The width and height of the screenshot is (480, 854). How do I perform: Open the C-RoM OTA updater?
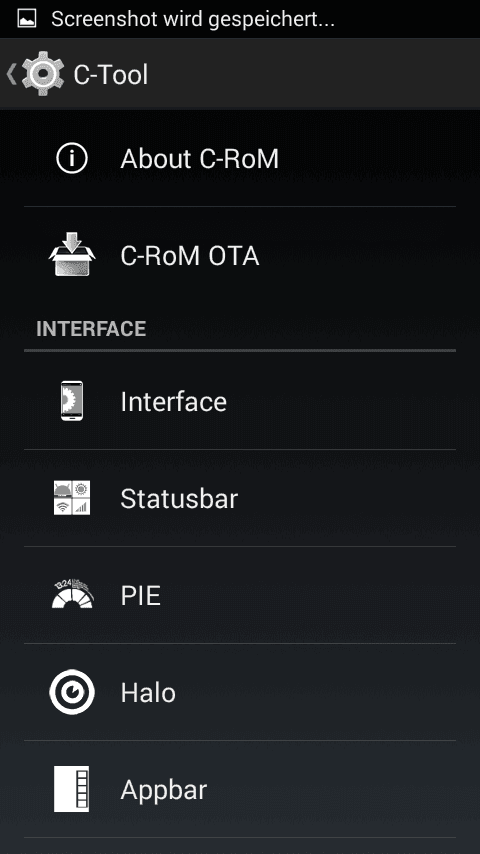[240, 255]
